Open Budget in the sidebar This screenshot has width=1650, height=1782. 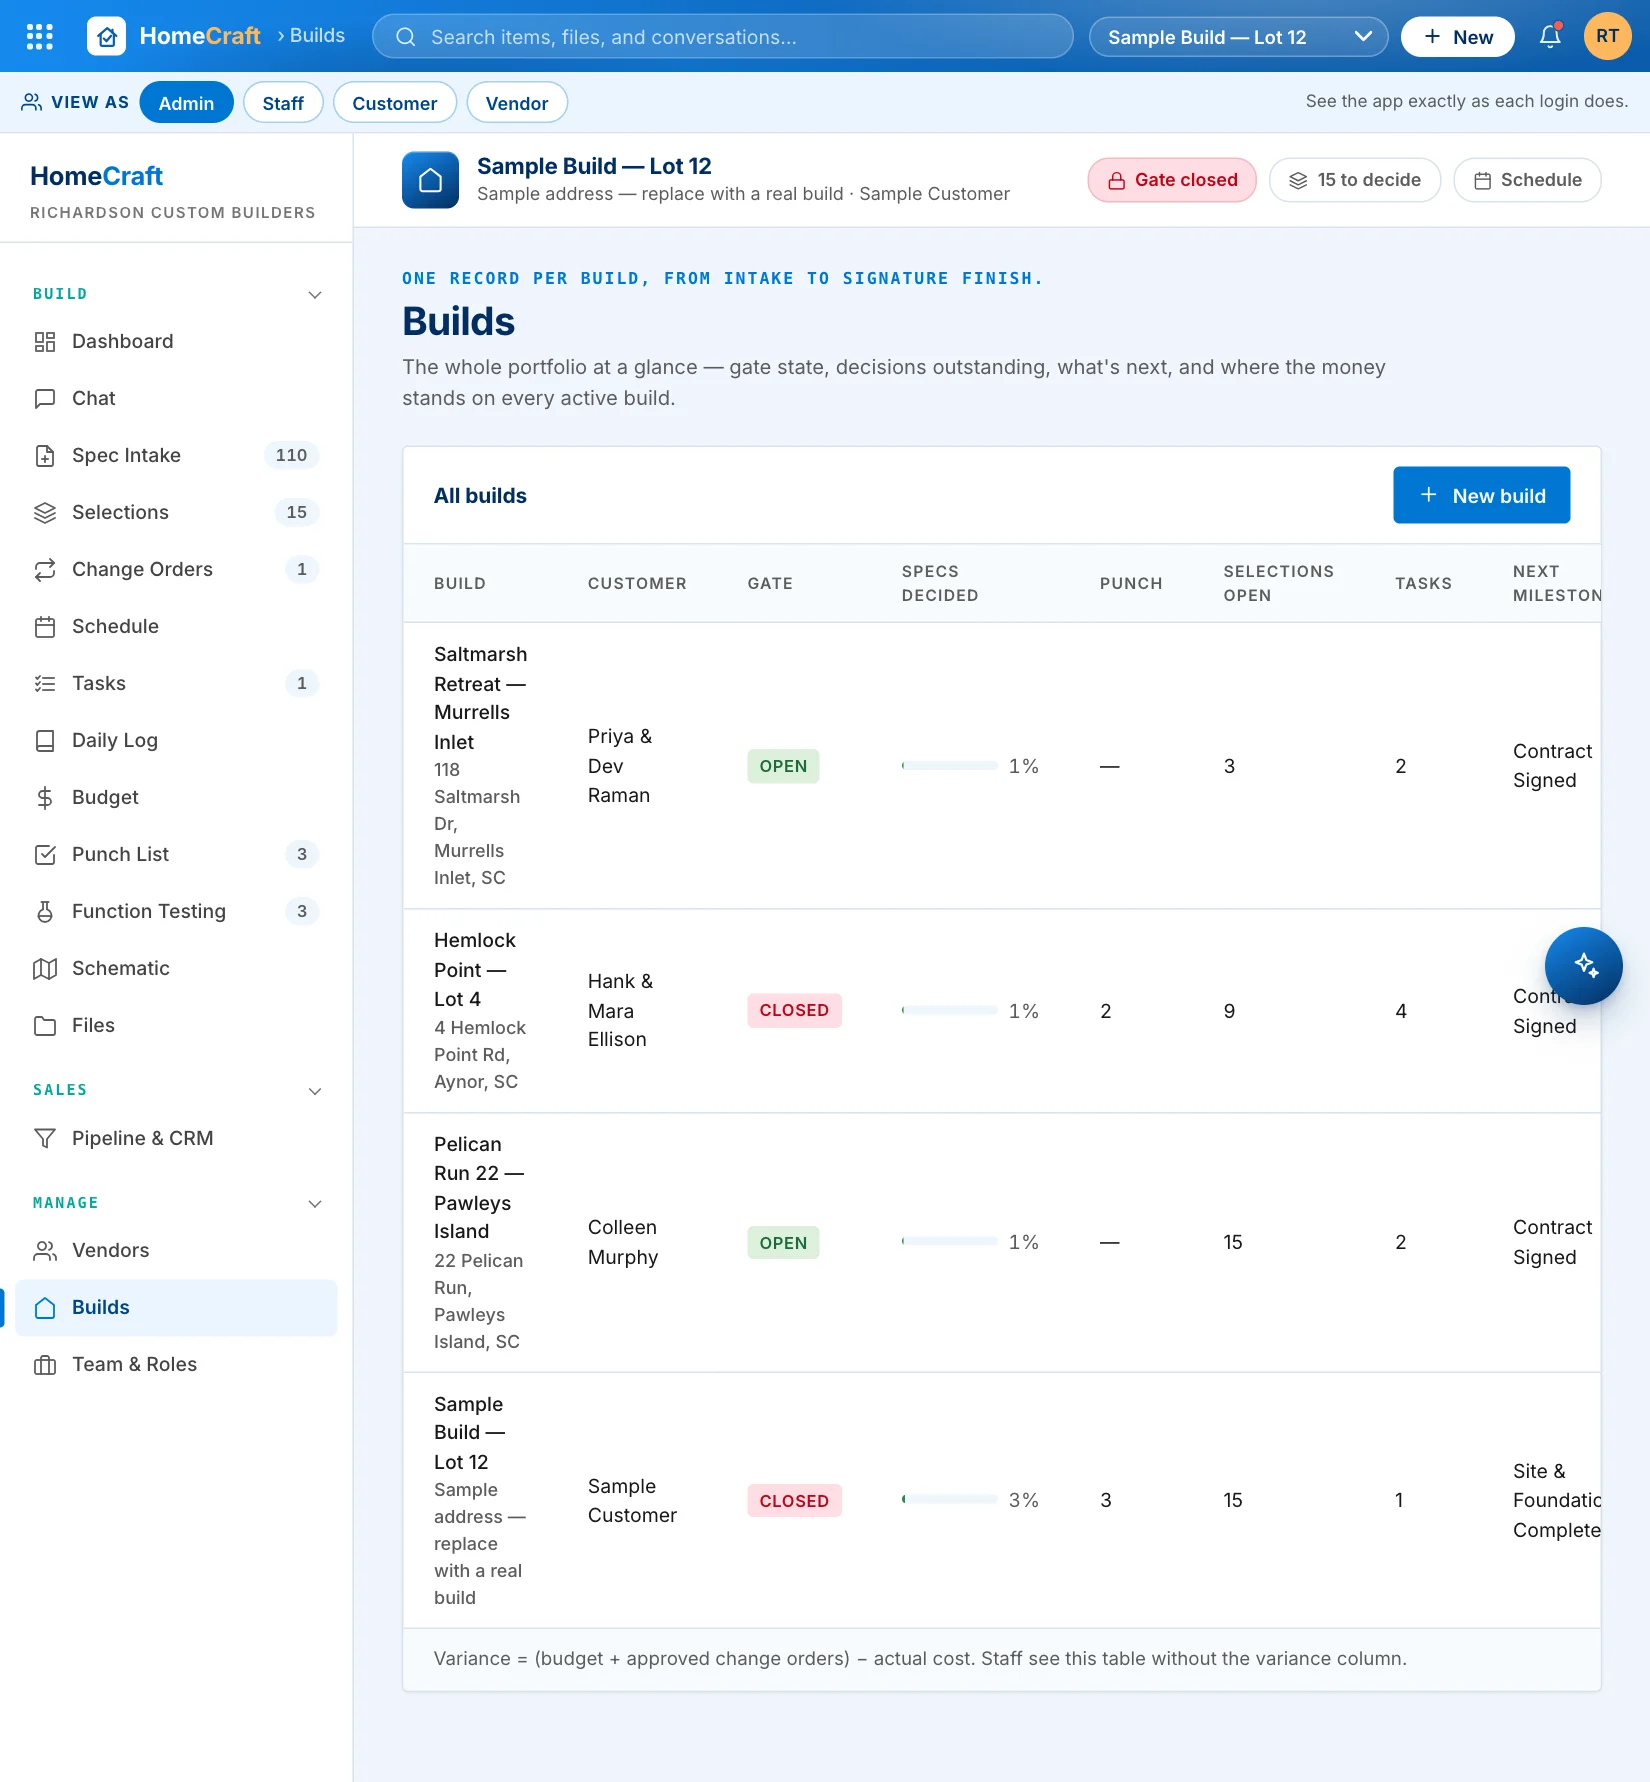(x=176, y=798)
